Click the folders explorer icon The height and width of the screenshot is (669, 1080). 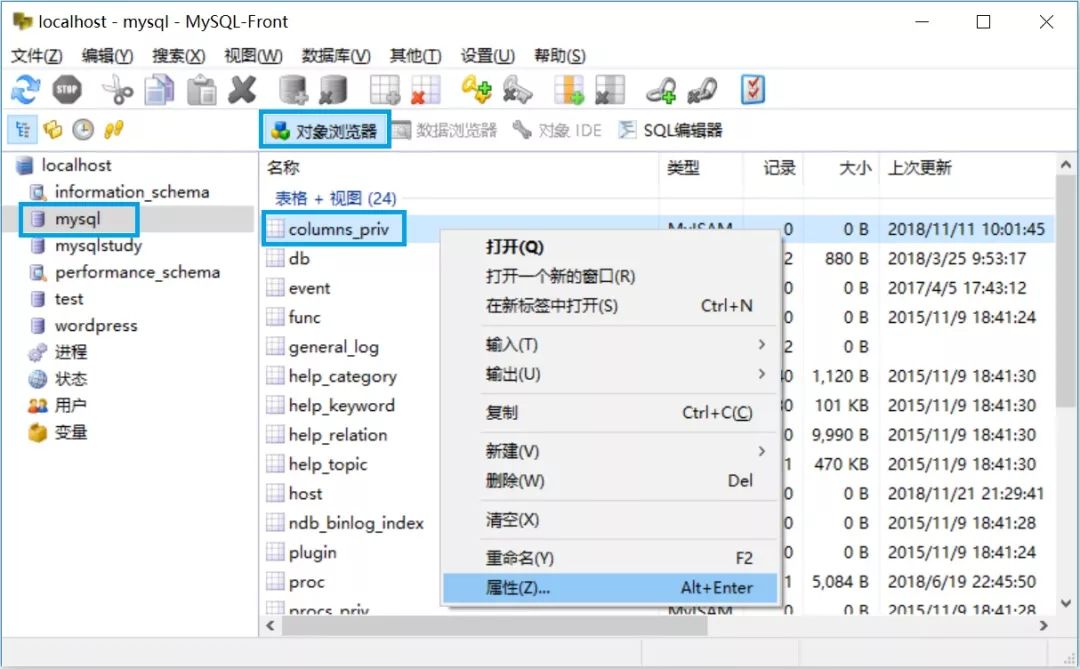(x=52, y=130)
